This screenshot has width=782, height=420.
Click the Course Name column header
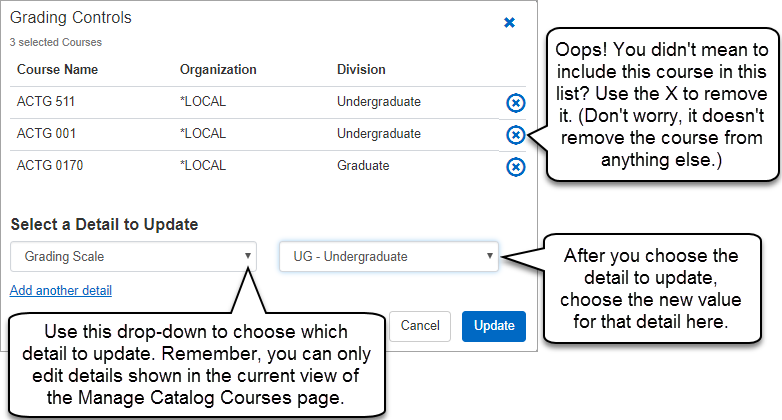coord(56,70)
